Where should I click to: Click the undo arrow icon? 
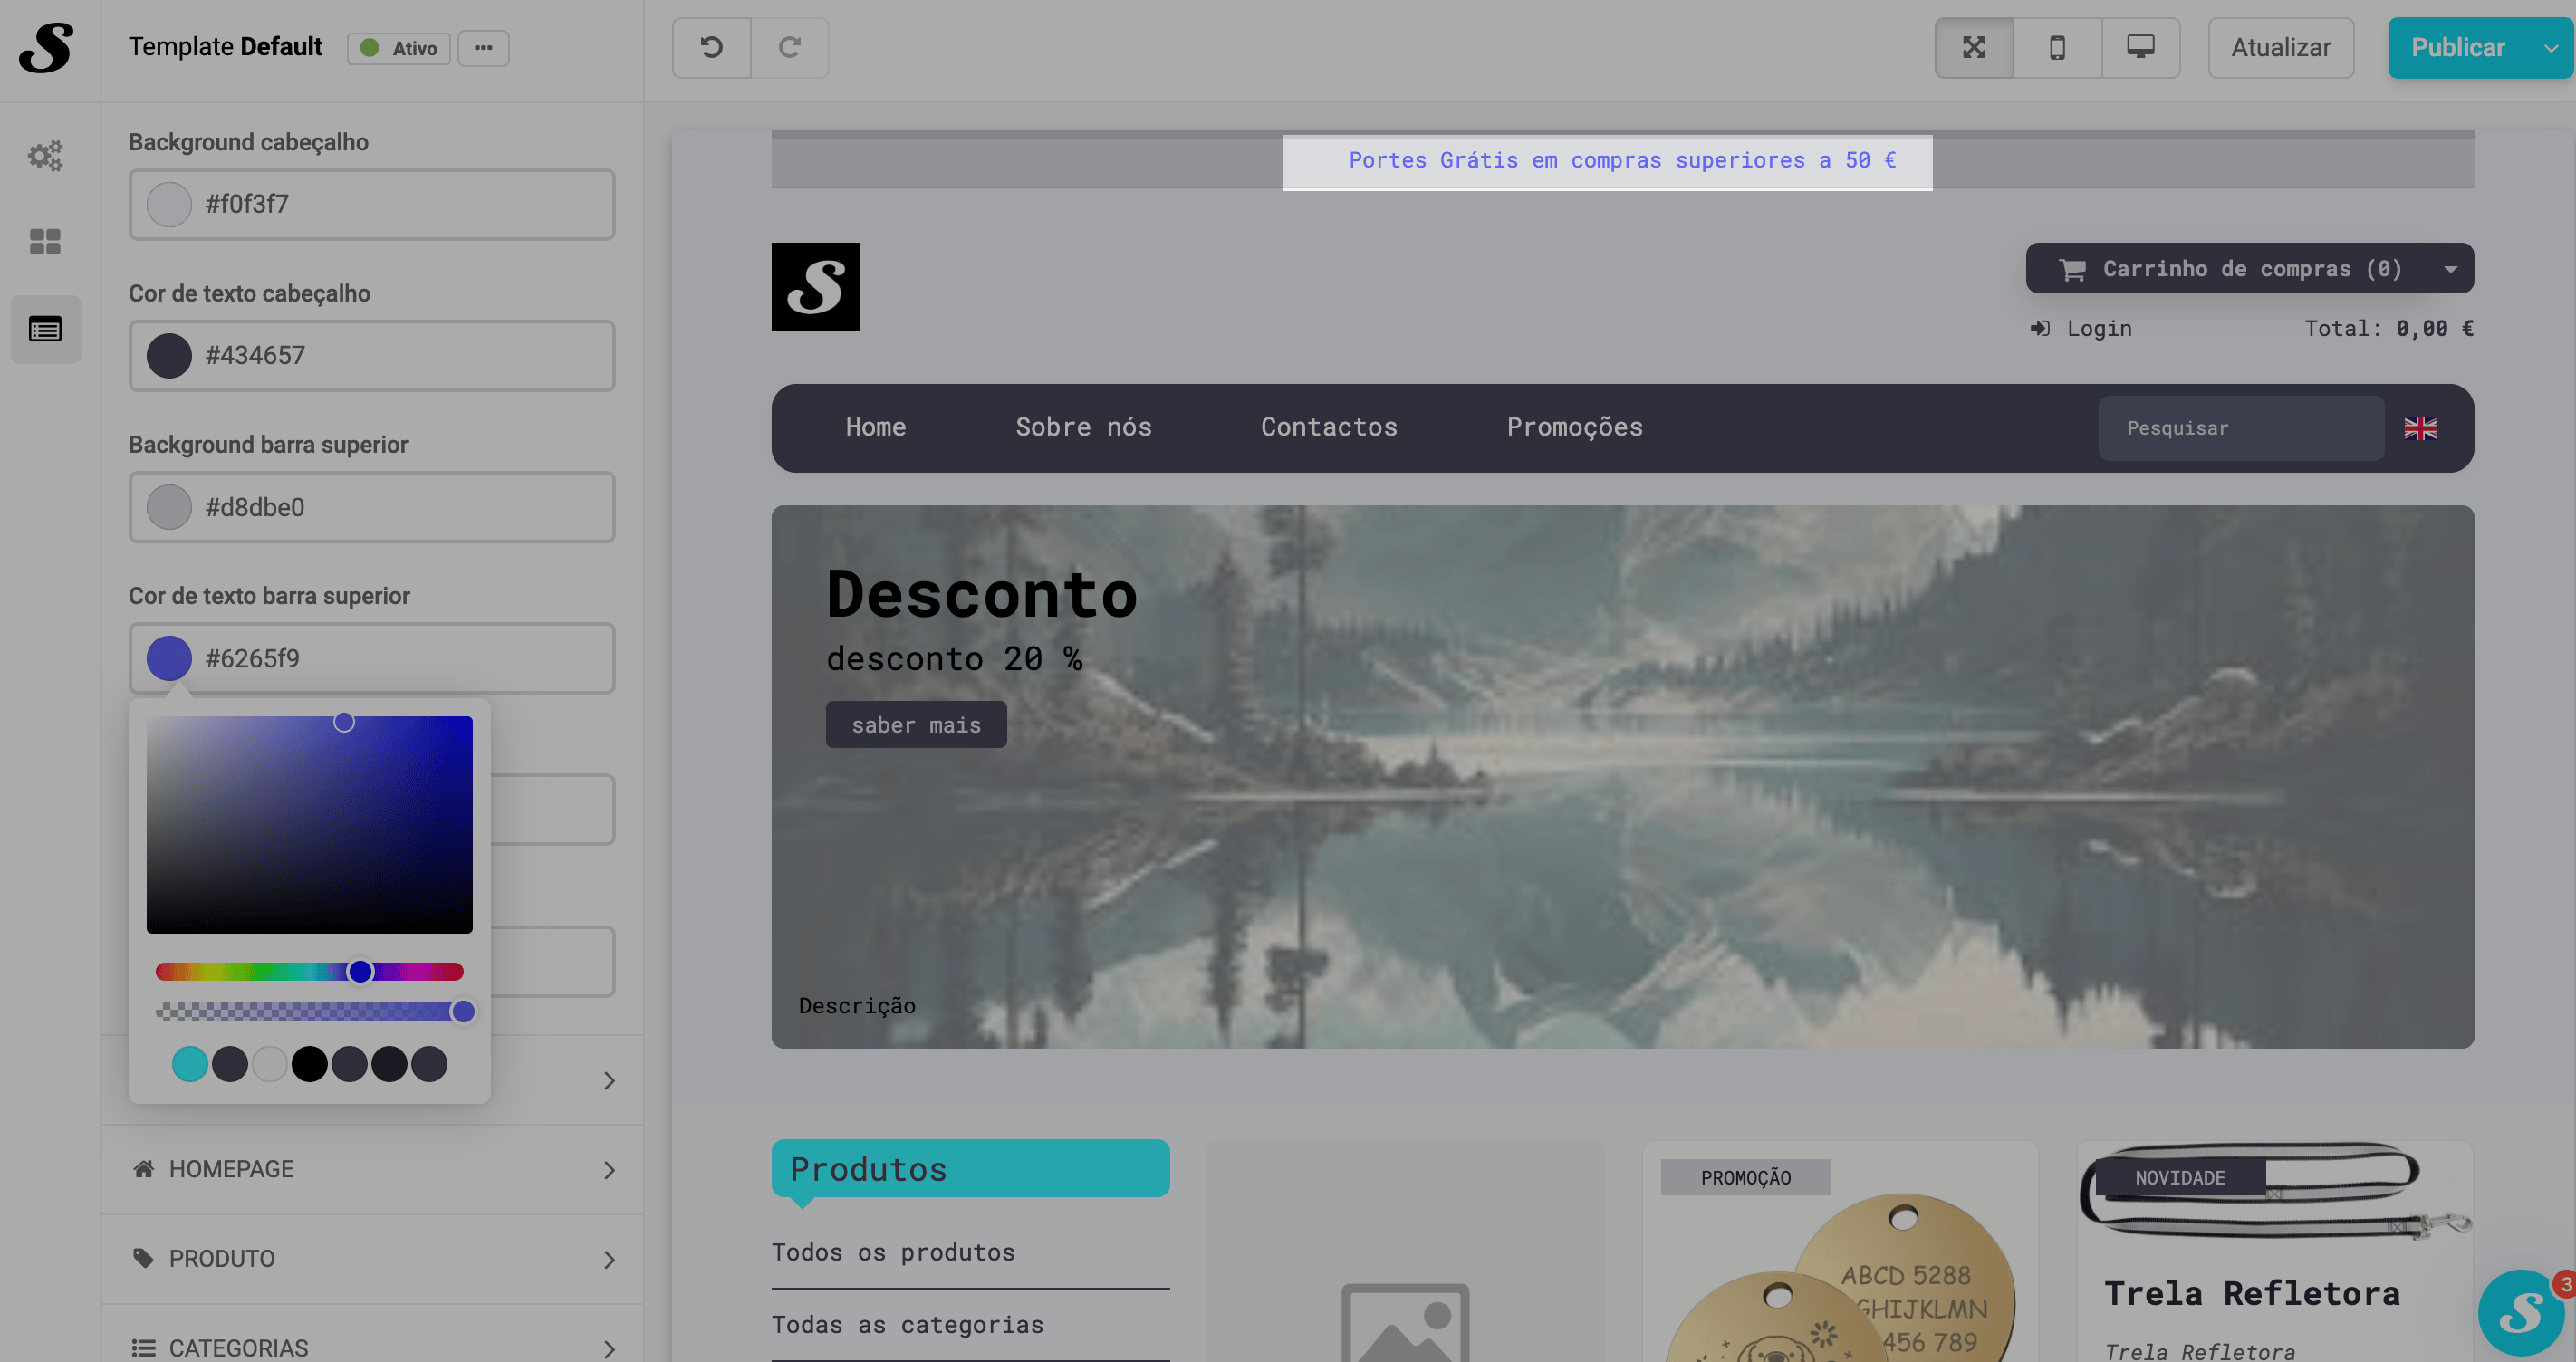pos(711,47)
